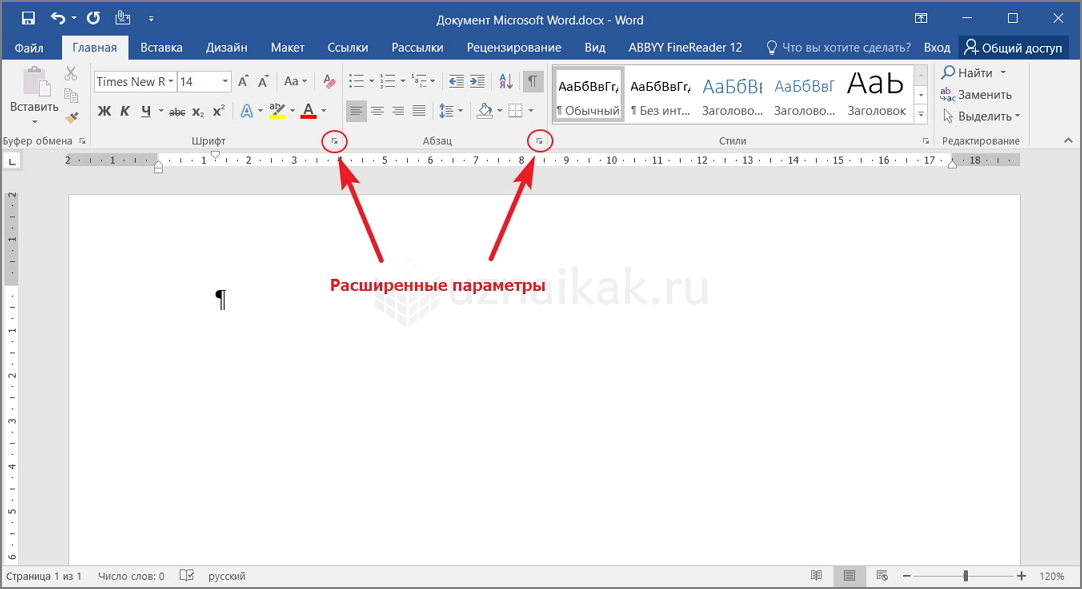Open the Вставка ribbon tab
The height and width of the screenshot is (589, 1082).
[x=161, y=47]
